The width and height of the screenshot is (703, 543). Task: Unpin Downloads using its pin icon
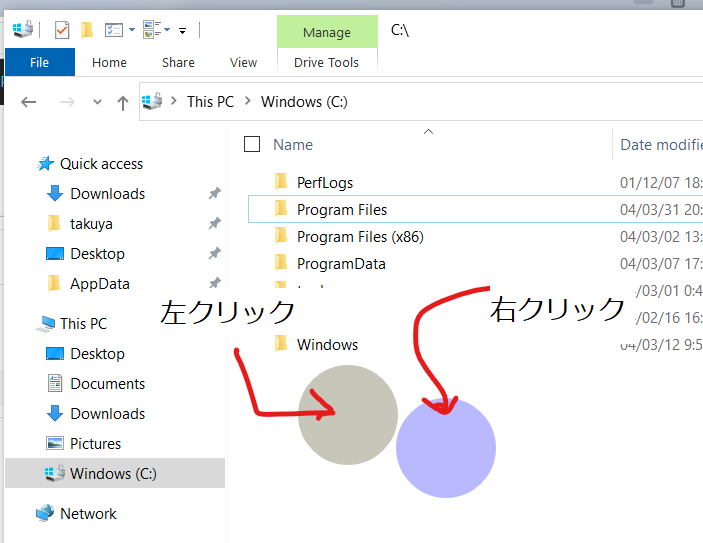click(x=215, y=193)
